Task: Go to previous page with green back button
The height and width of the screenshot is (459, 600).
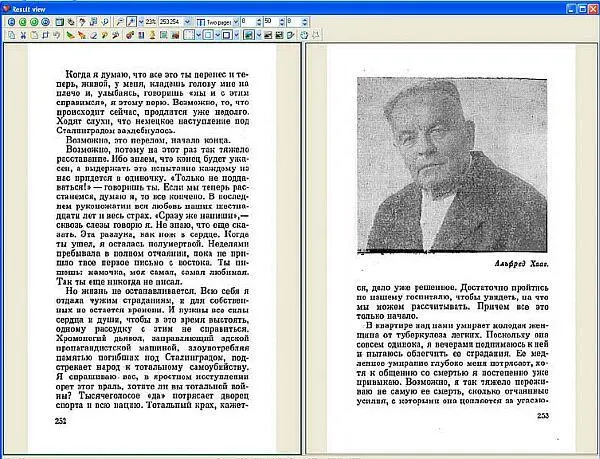Action: [23, 22]
